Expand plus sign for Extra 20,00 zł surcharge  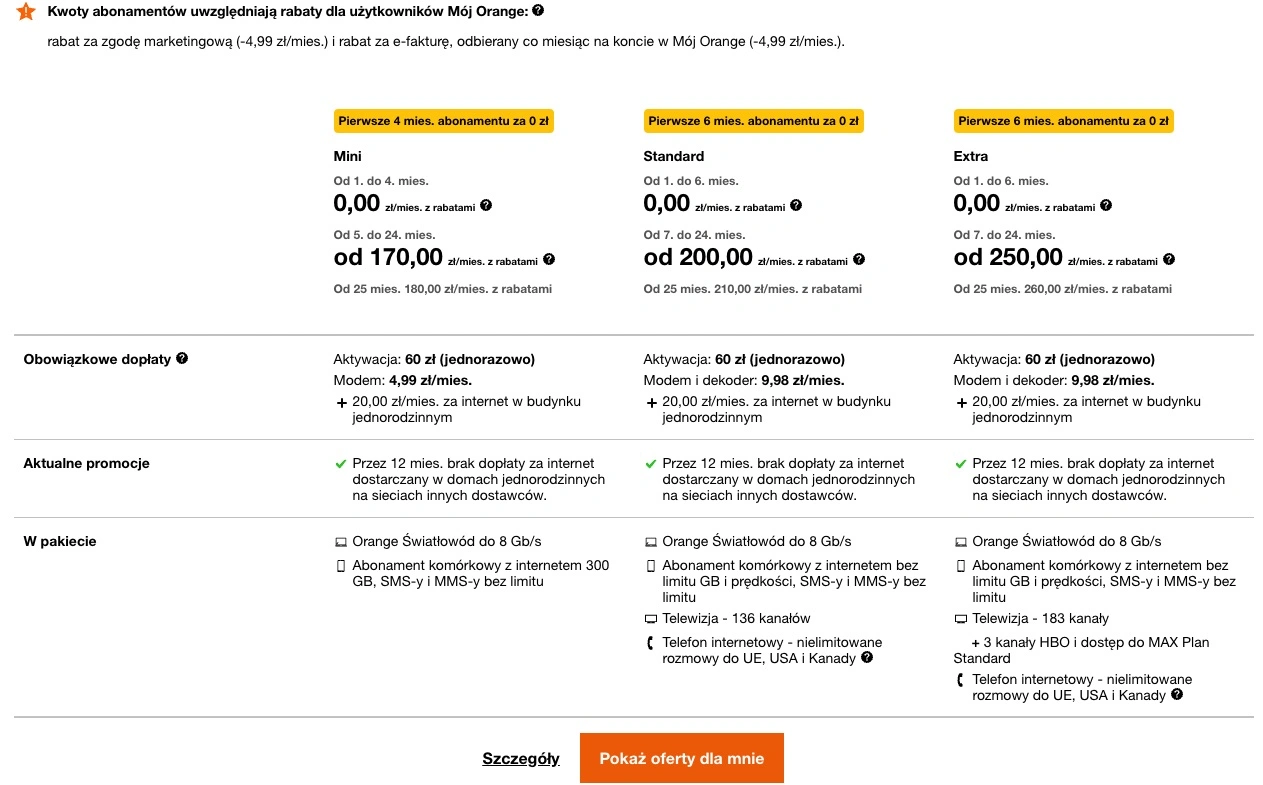click(962, 402)
